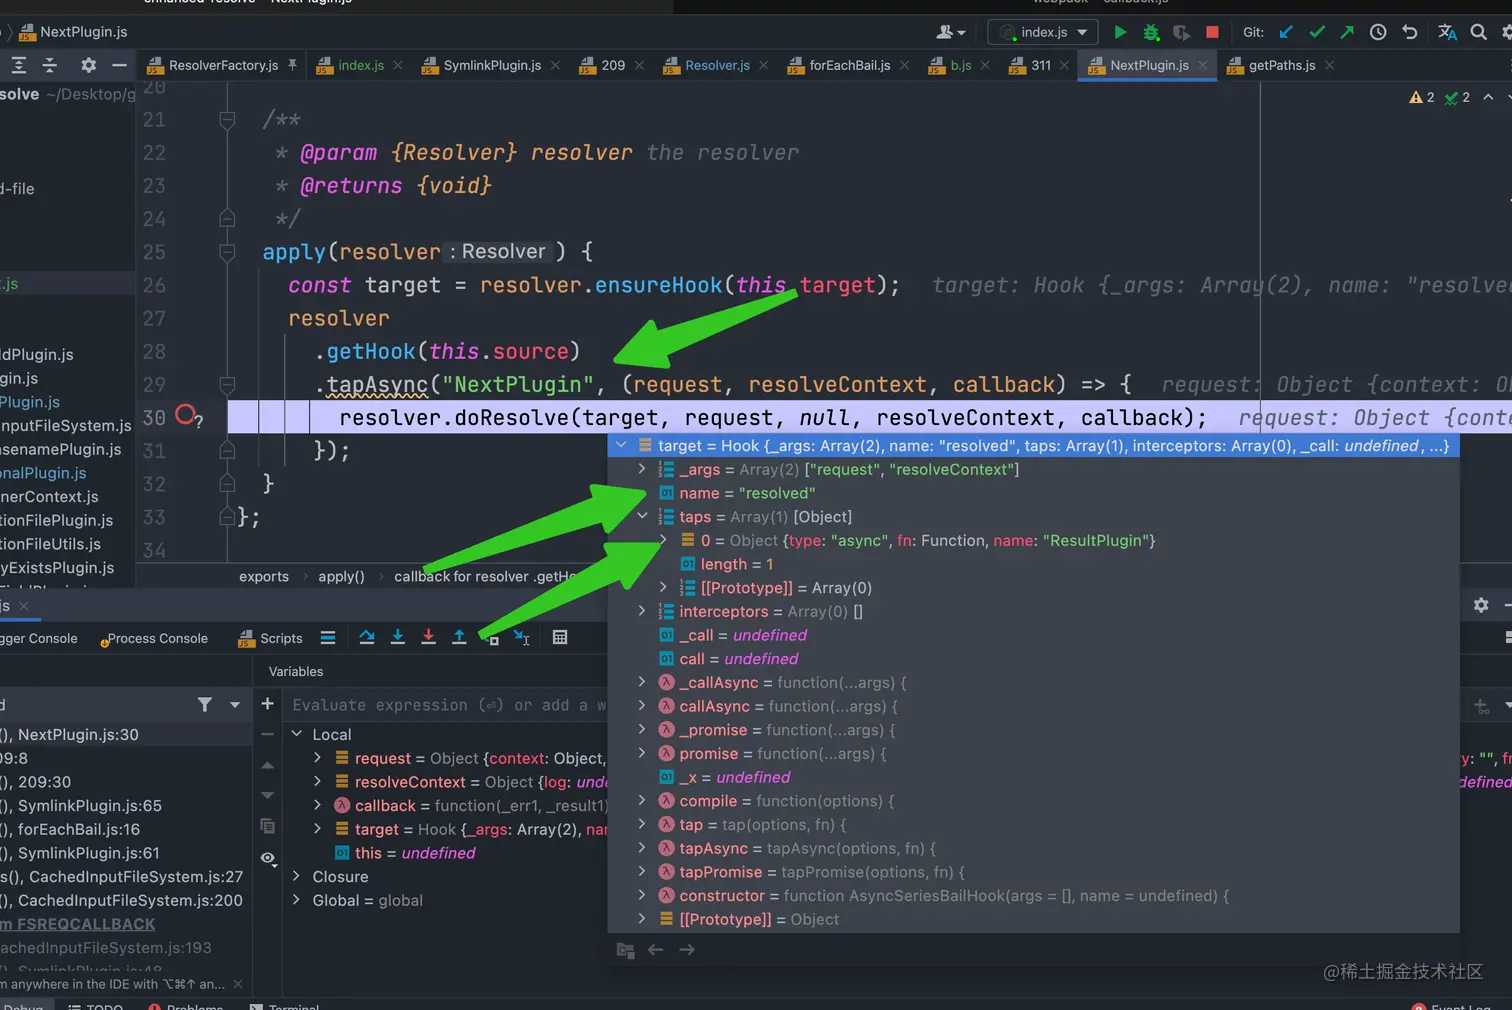This screenshot has width=1512, height=1010.
Task: Open the Process Console tab
Action: [157, 639]
